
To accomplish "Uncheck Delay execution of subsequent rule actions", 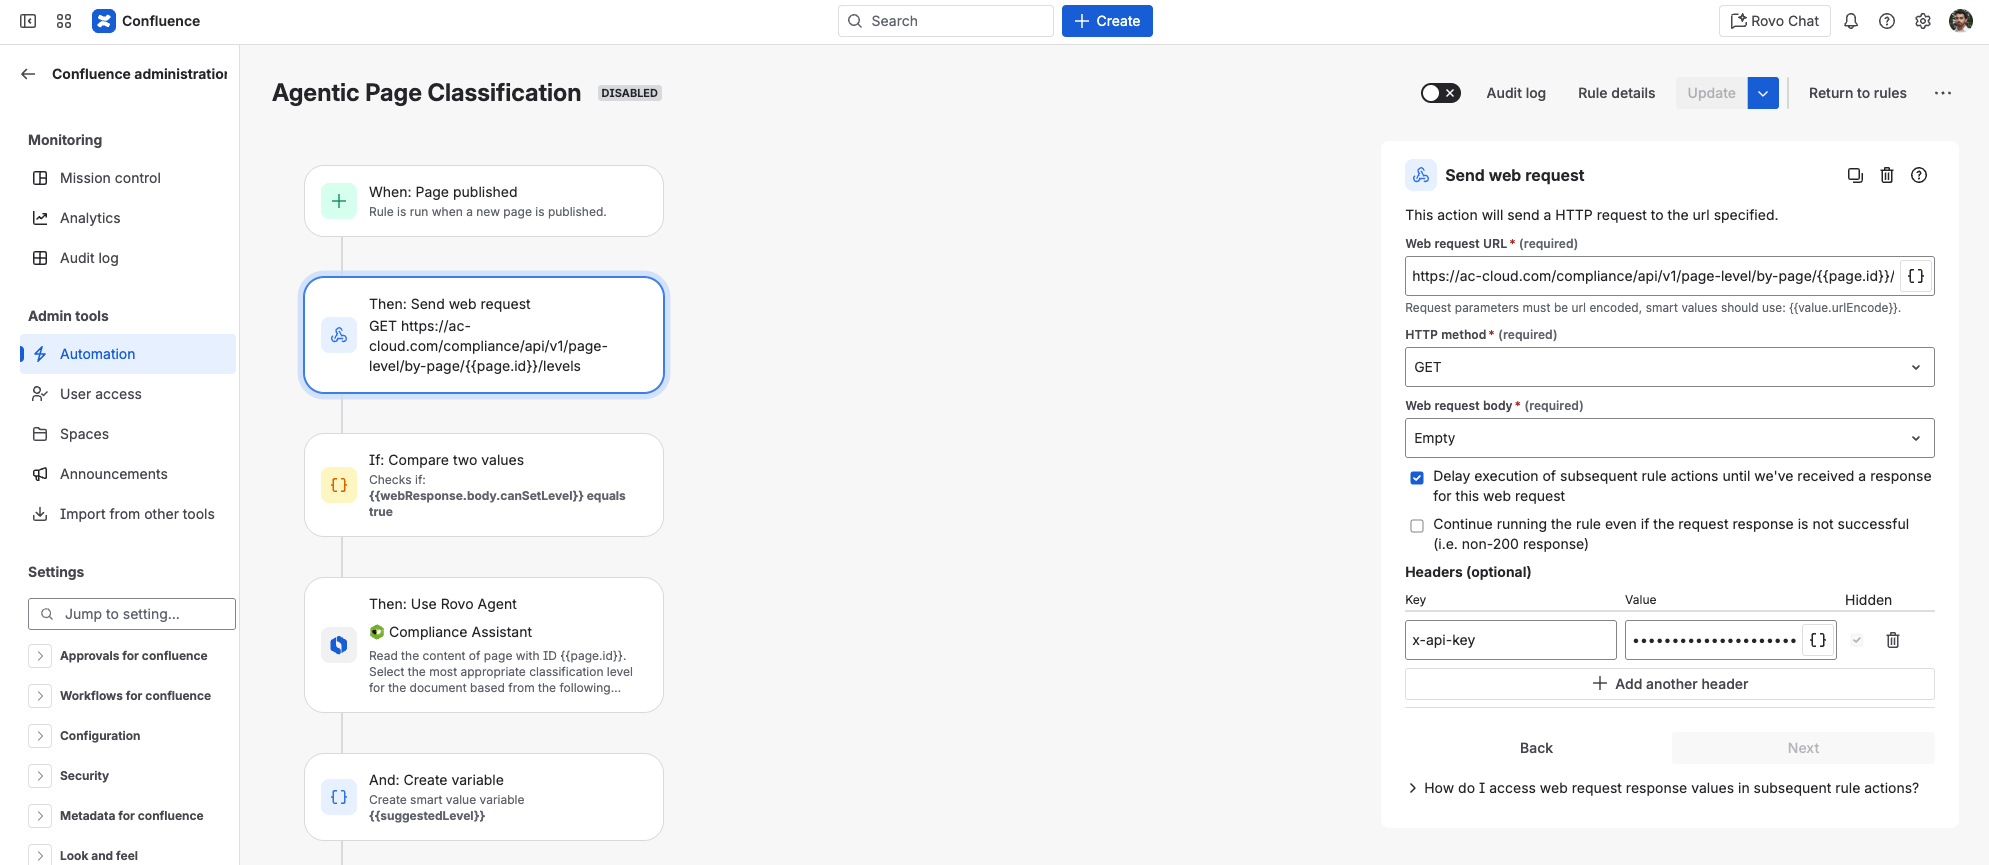I will click(1417, 478).
